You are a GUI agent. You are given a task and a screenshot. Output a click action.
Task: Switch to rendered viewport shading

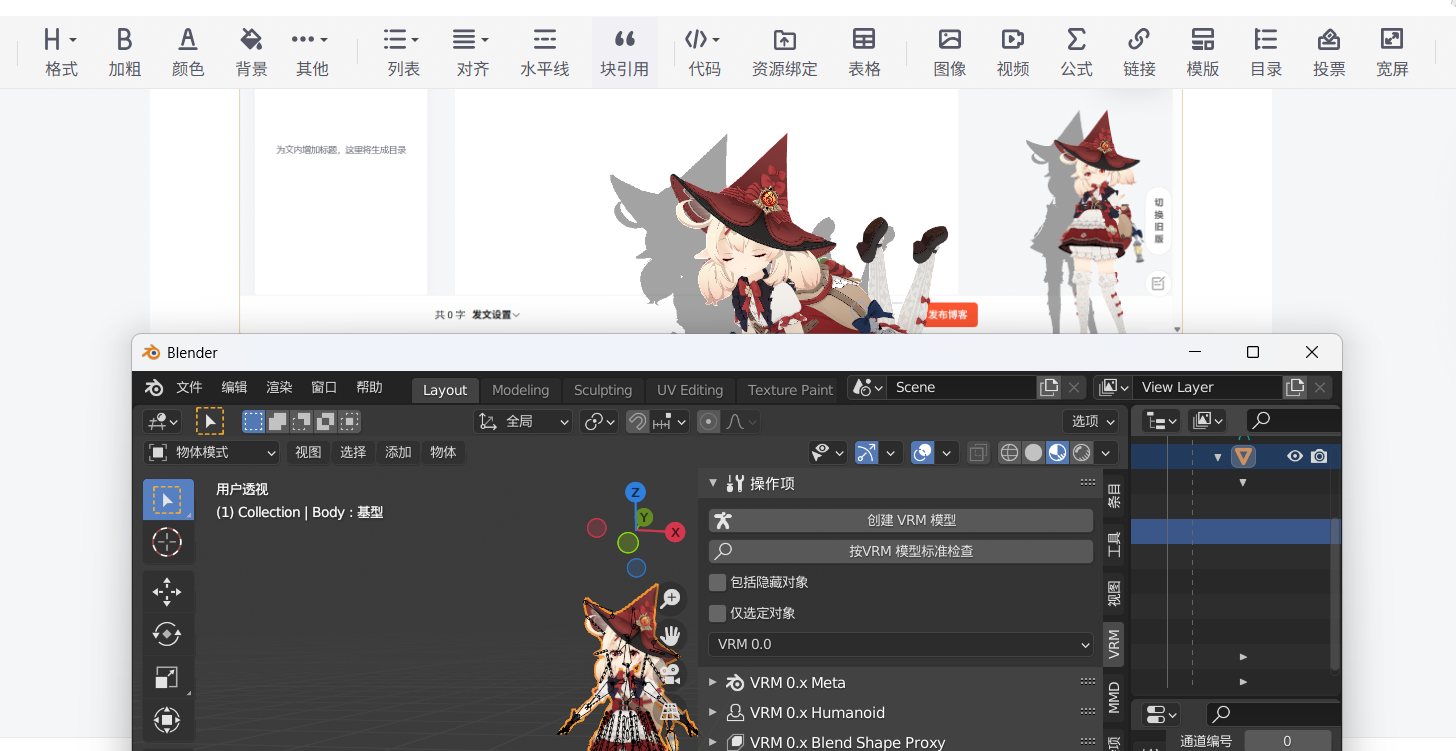tap(1082, 453)
